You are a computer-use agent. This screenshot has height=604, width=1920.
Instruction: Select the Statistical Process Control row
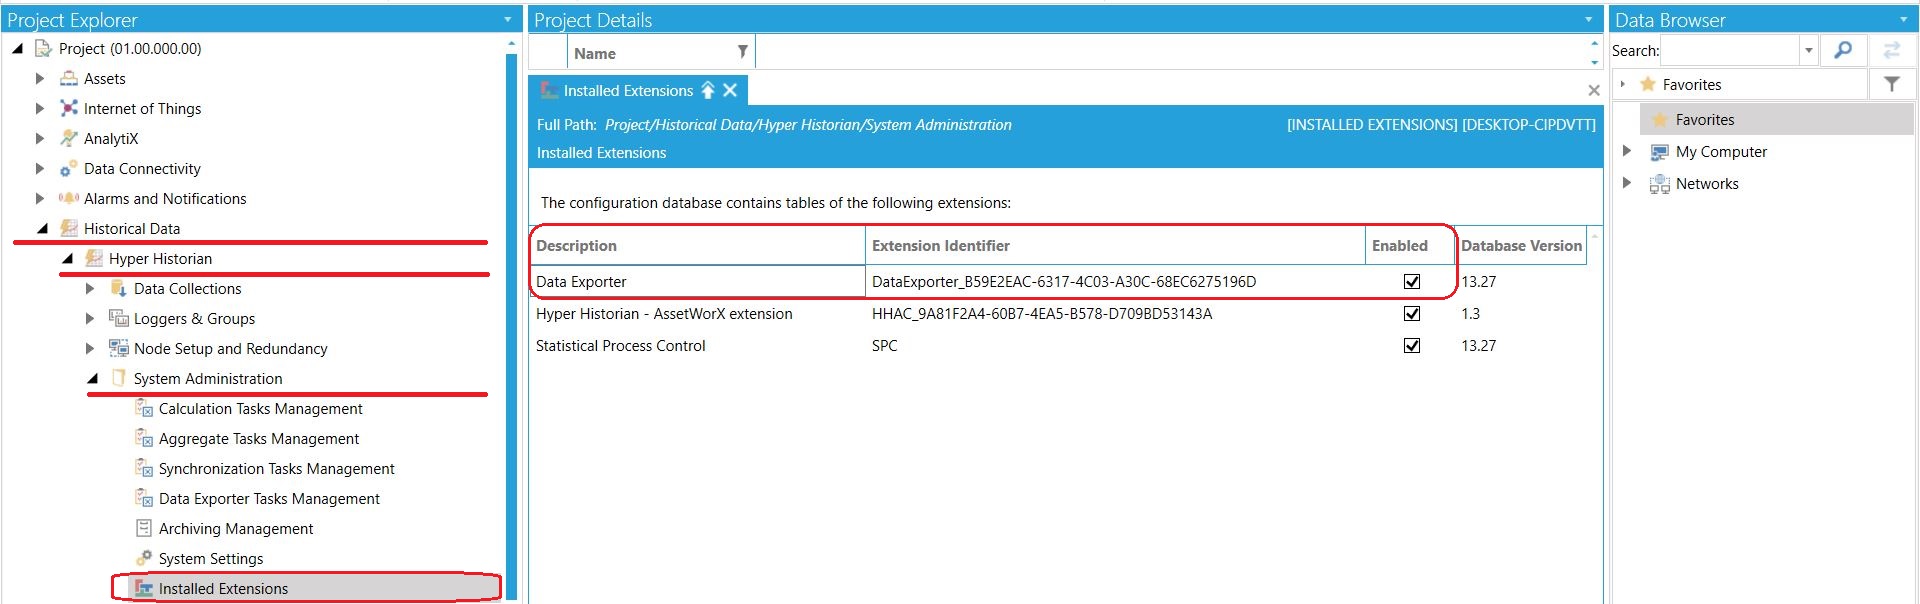click(x=1060, y=346)
